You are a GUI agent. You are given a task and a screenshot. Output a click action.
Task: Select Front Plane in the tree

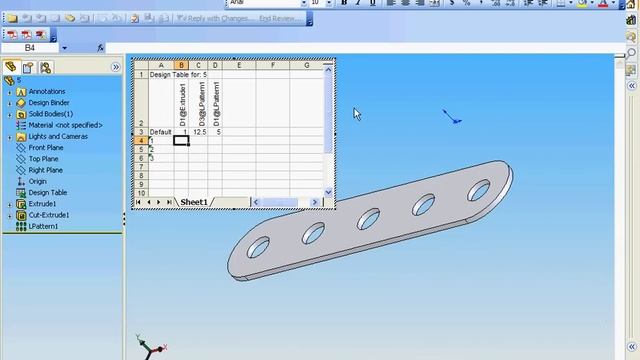(x=46, y=147)
